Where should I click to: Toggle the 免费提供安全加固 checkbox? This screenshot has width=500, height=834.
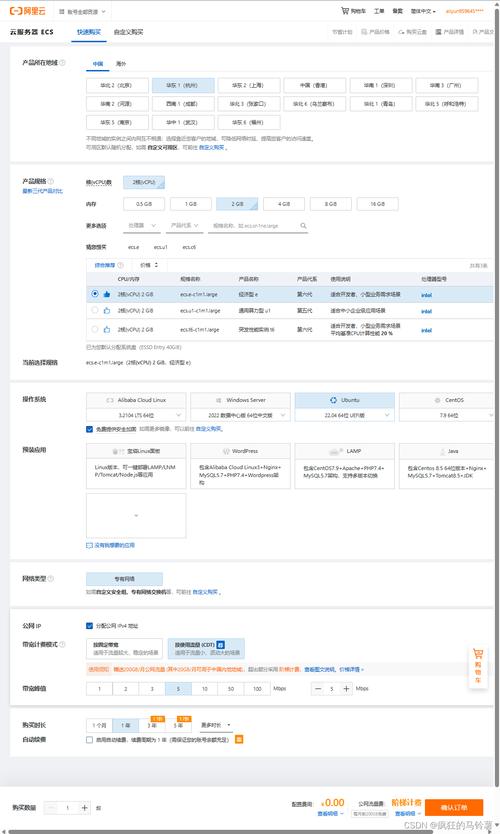pos(89,429)
